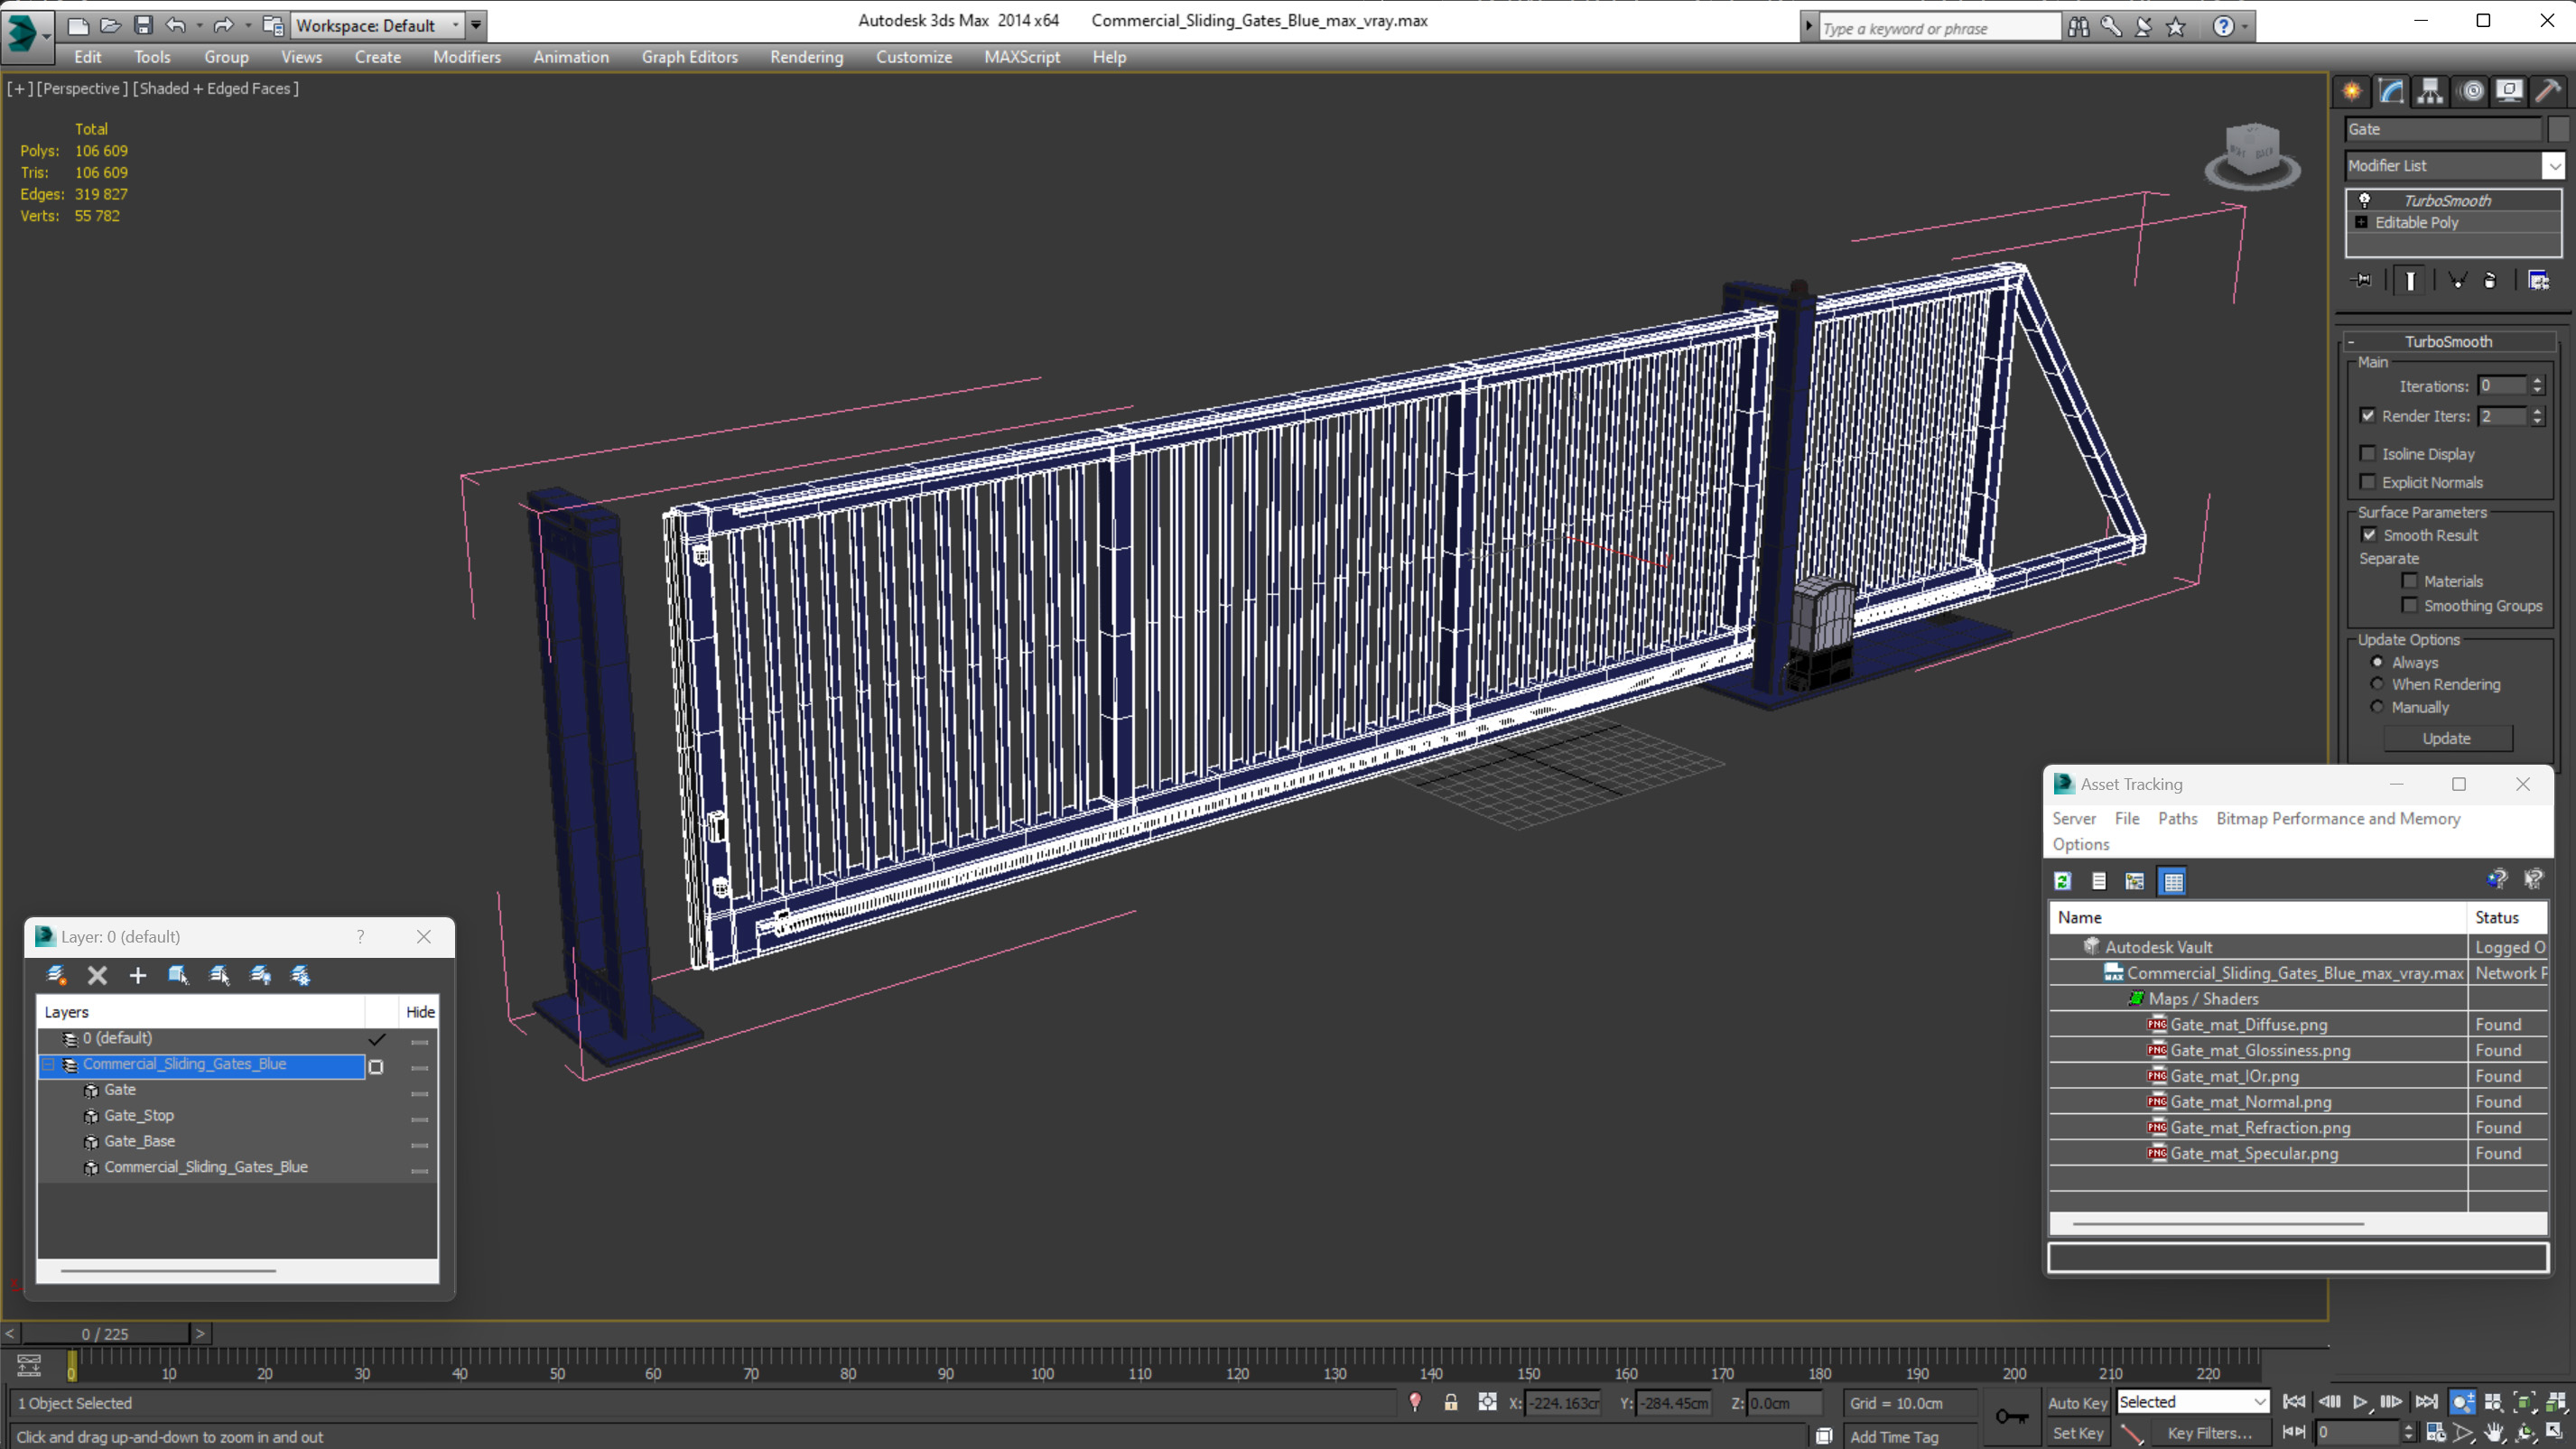Image resolution: width=2576 pixels, height=1449 pixels.
Task: Open the MAXScript menu
Action: coord(1022,57)
